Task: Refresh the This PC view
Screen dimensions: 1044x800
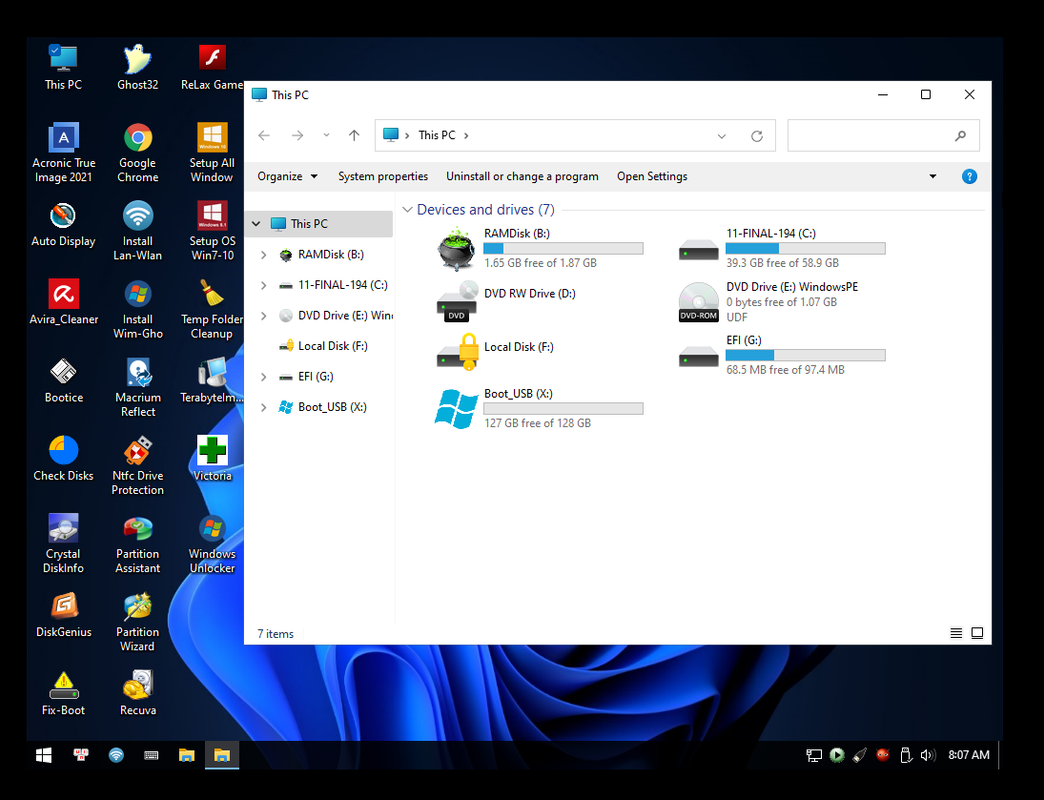Action: point(757,136)
